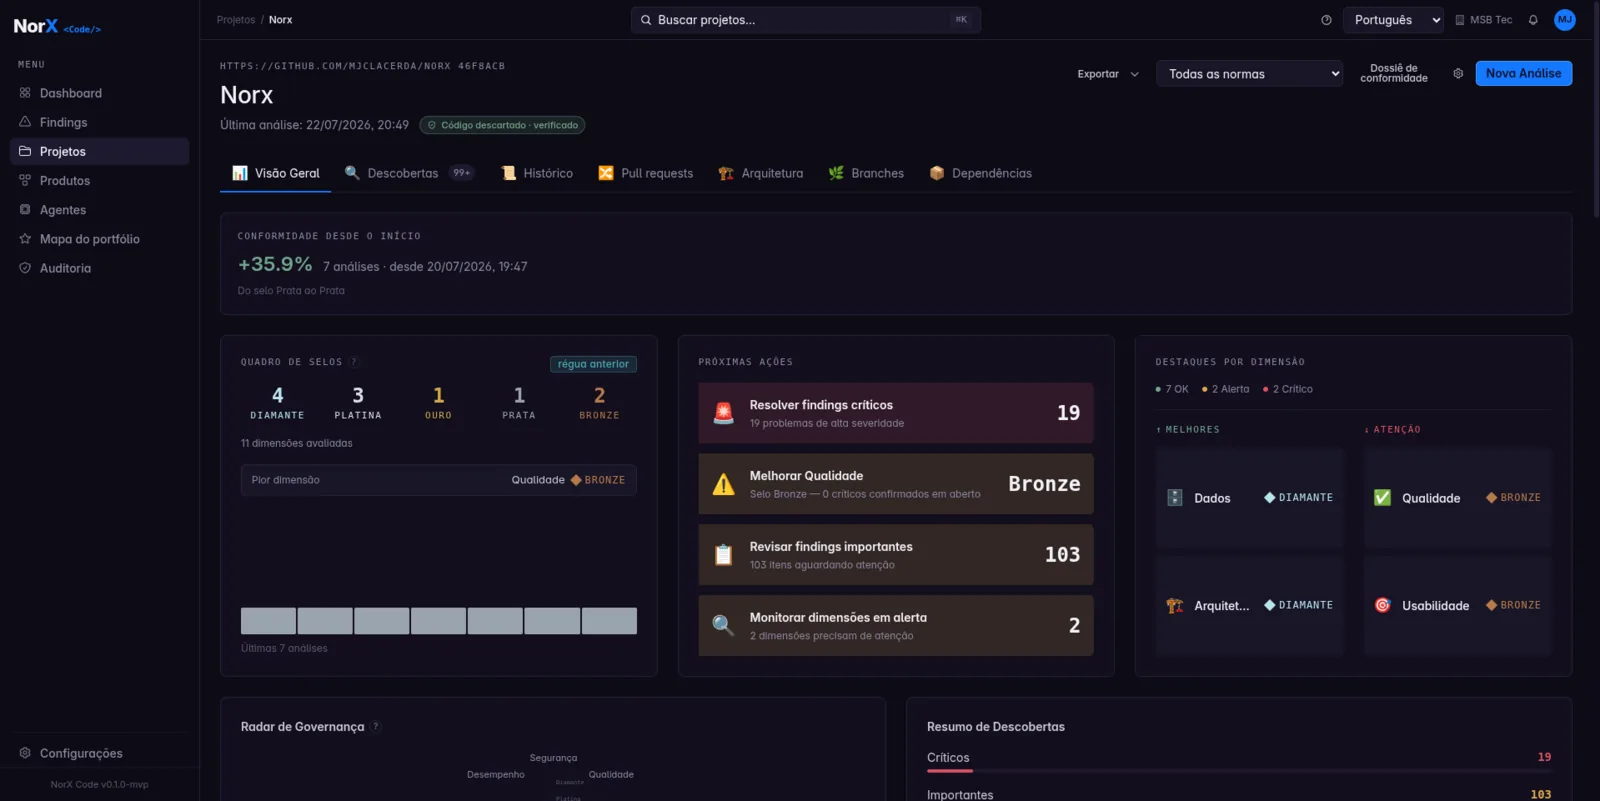Open the Monitorar dimensões em alerta card
1600x801 pixels.
pyautogui.click(x=896, y=626)
